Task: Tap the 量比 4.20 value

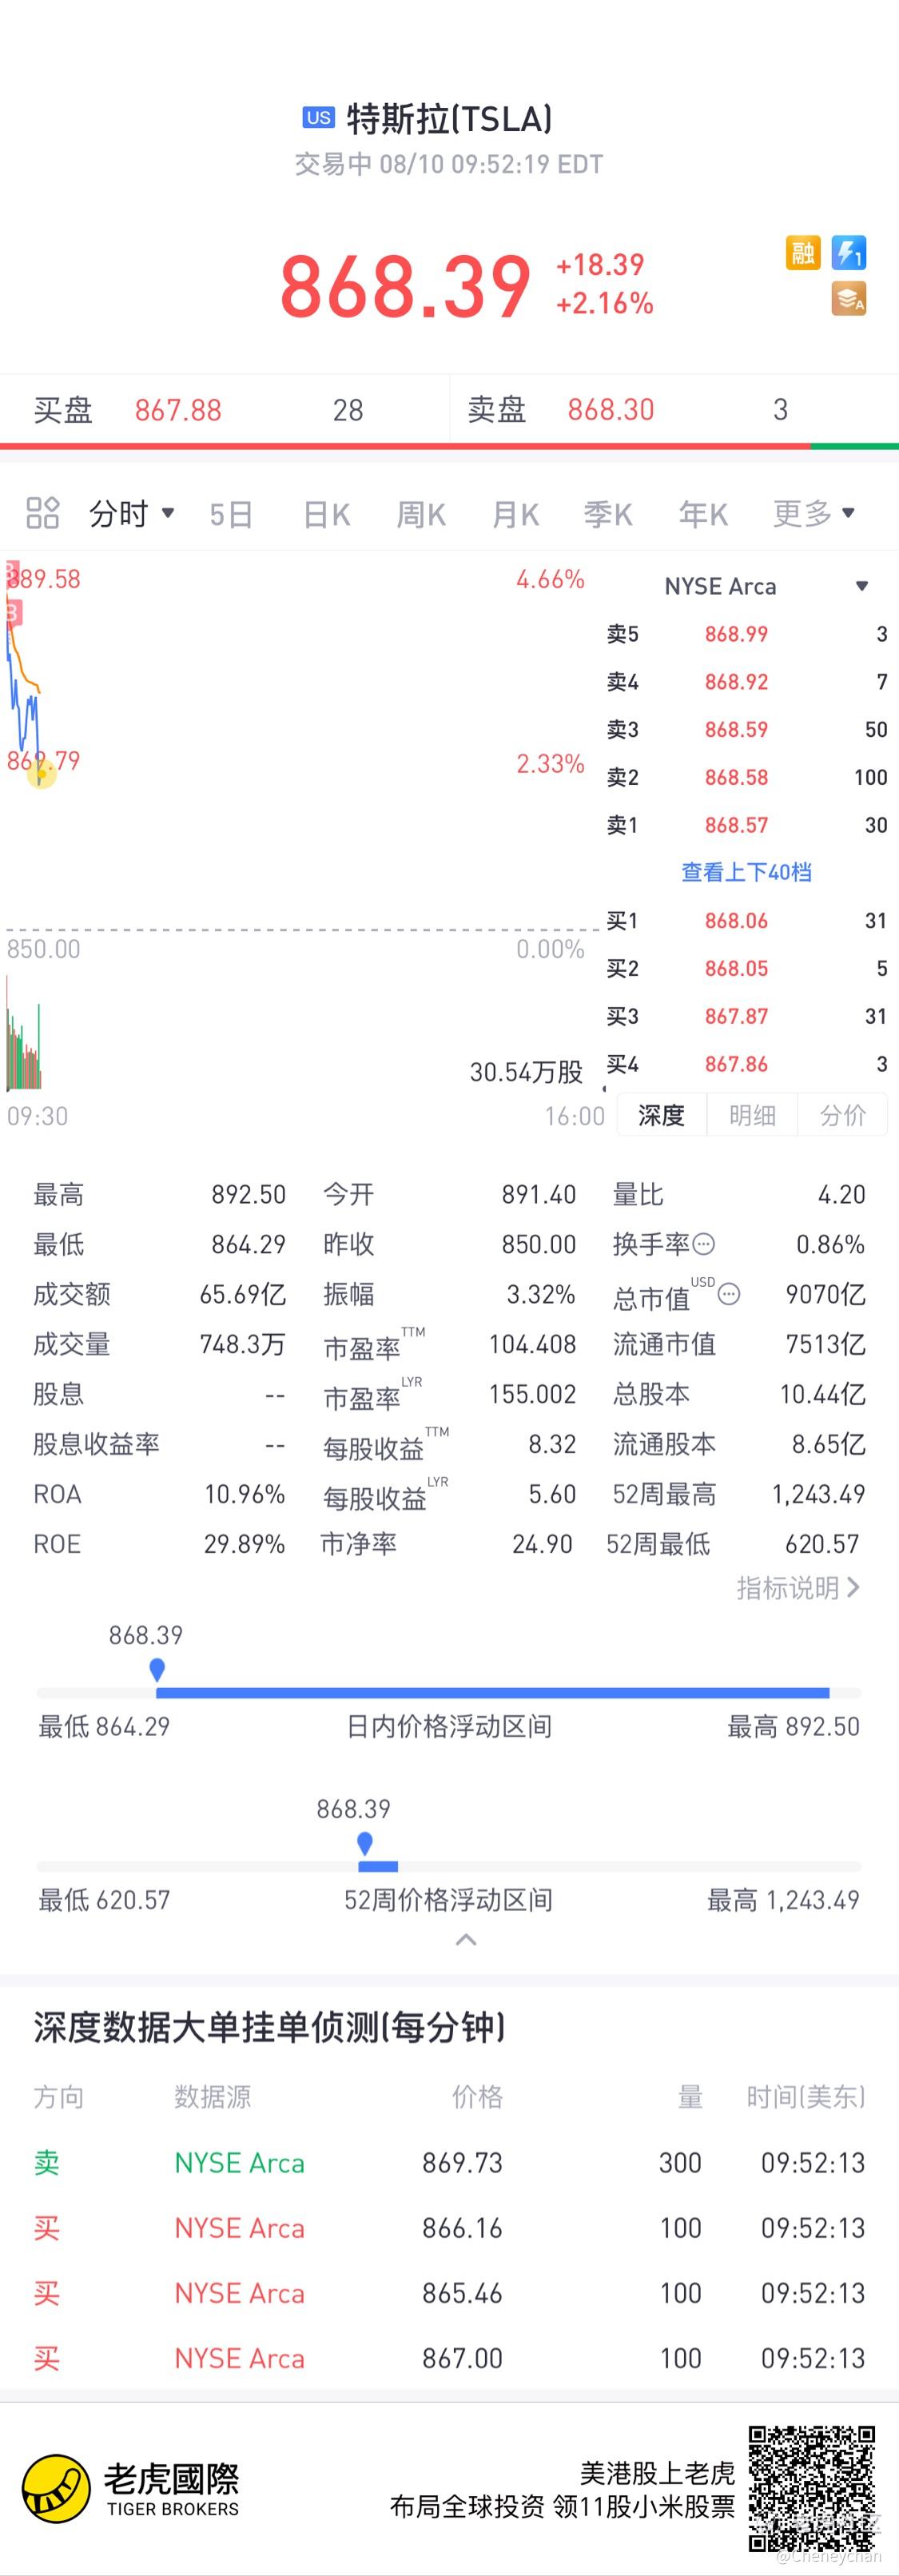Action: pos(842,1194)
